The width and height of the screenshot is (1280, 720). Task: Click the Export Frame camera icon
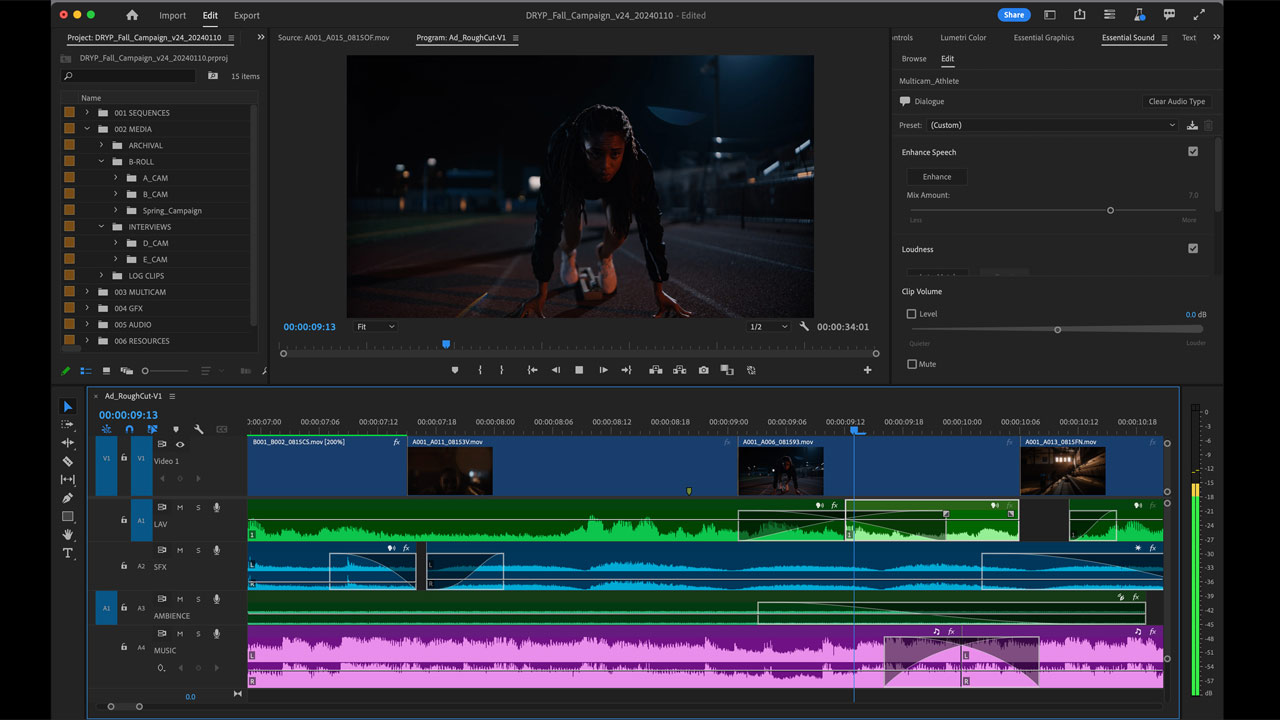(703, 369)
